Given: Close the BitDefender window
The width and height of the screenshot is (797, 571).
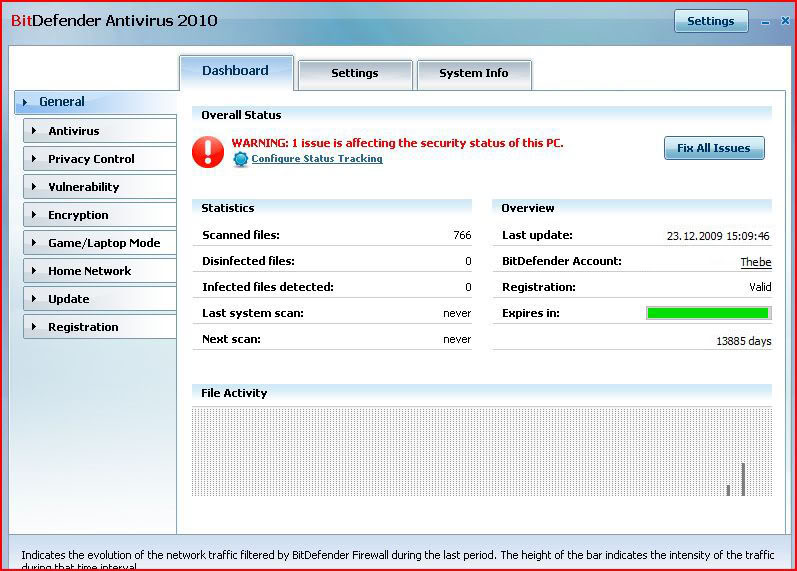Looking at the screenshot, I should pos(784,21).
